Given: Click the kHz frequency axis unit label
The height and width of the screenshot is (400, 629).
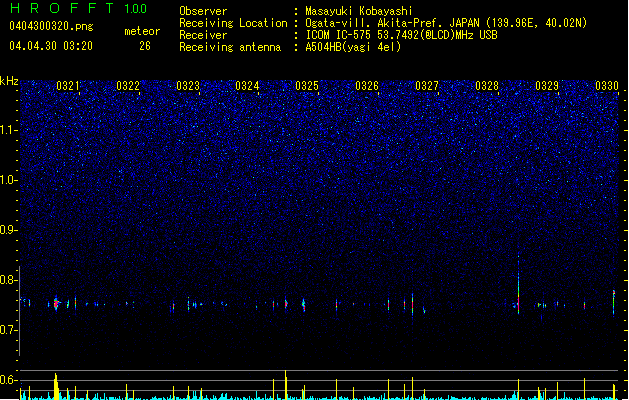Looking at the screenshot, I should pyautogui.click(x=9, y=81).
